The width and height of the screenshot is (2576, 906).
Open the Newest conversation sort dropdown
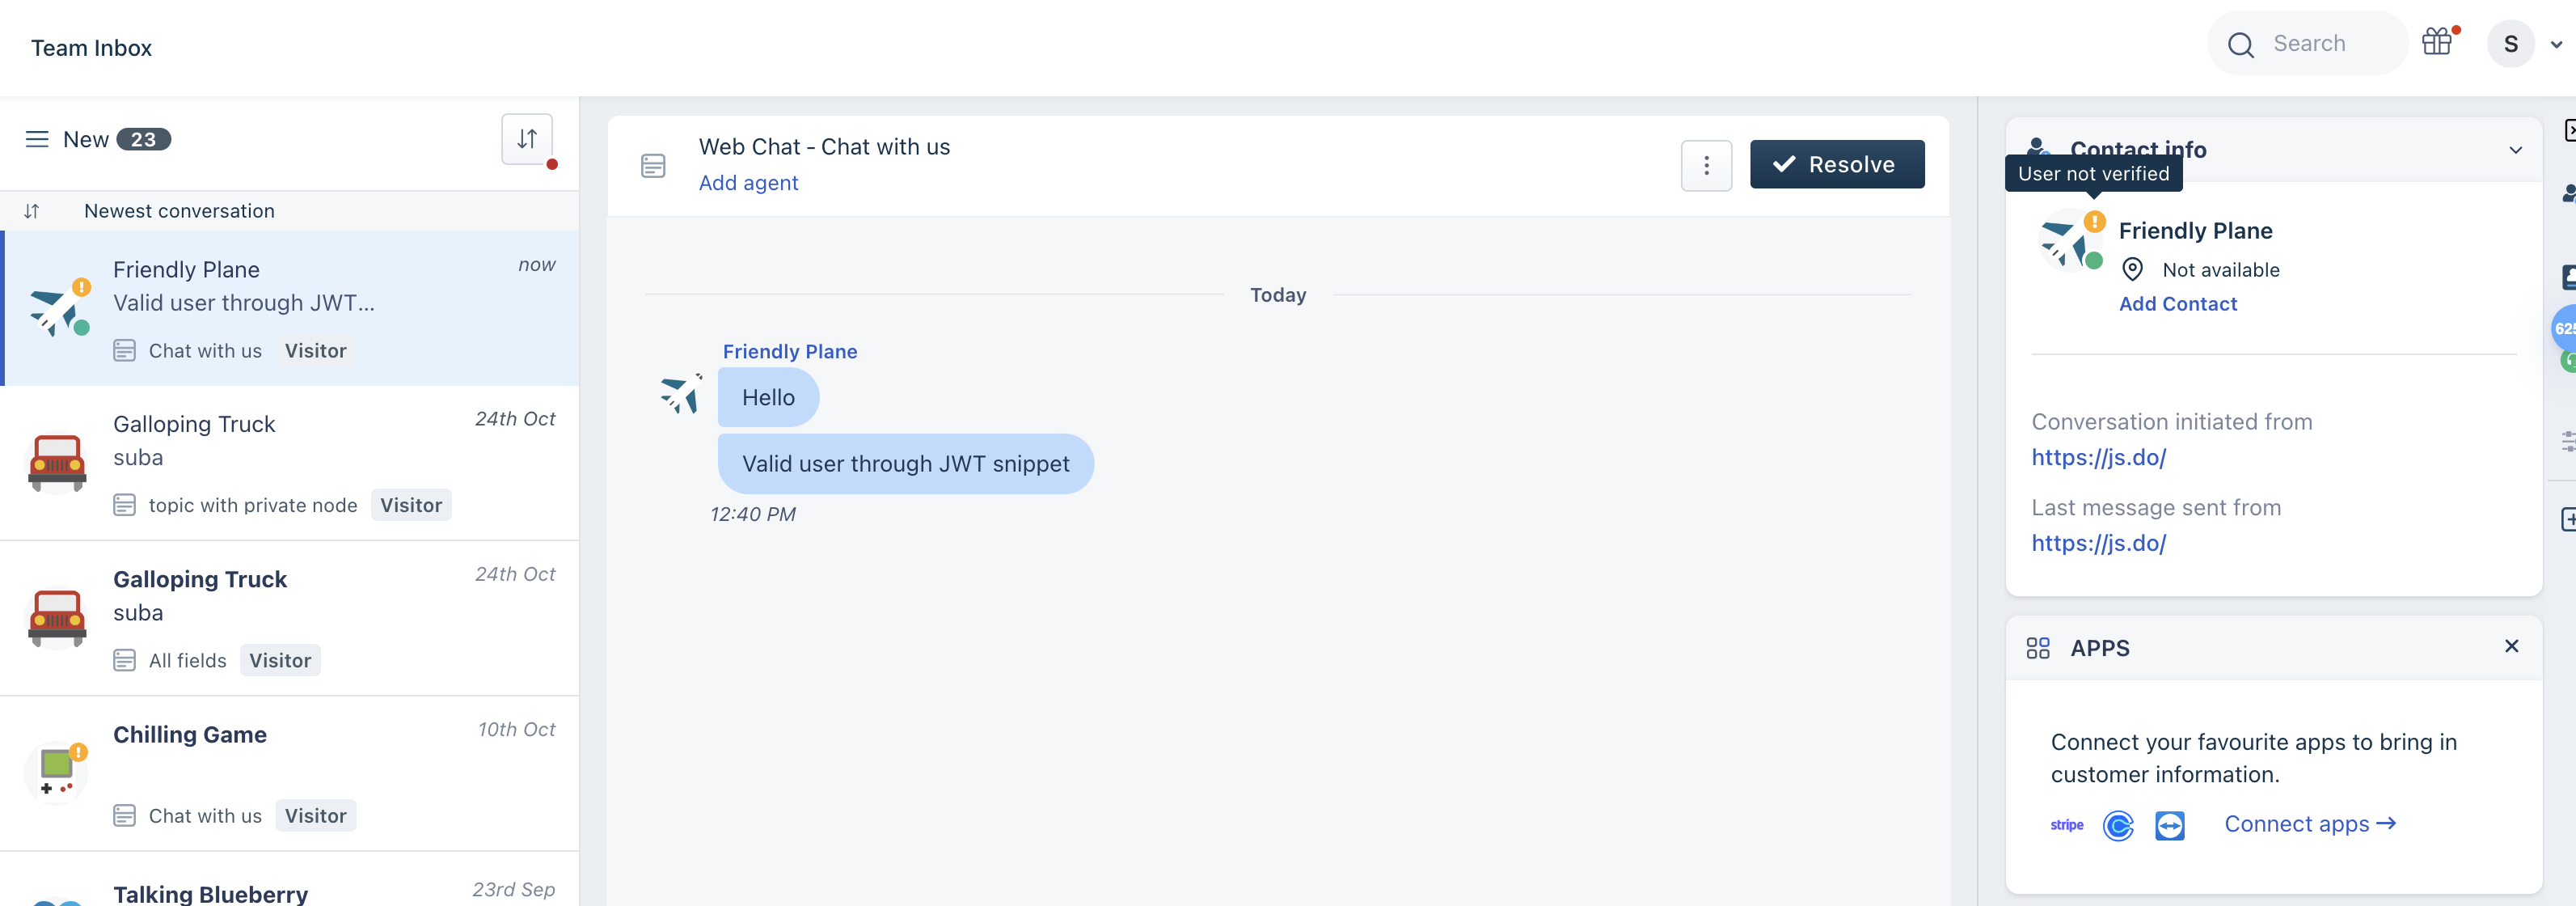click(178, 211)
